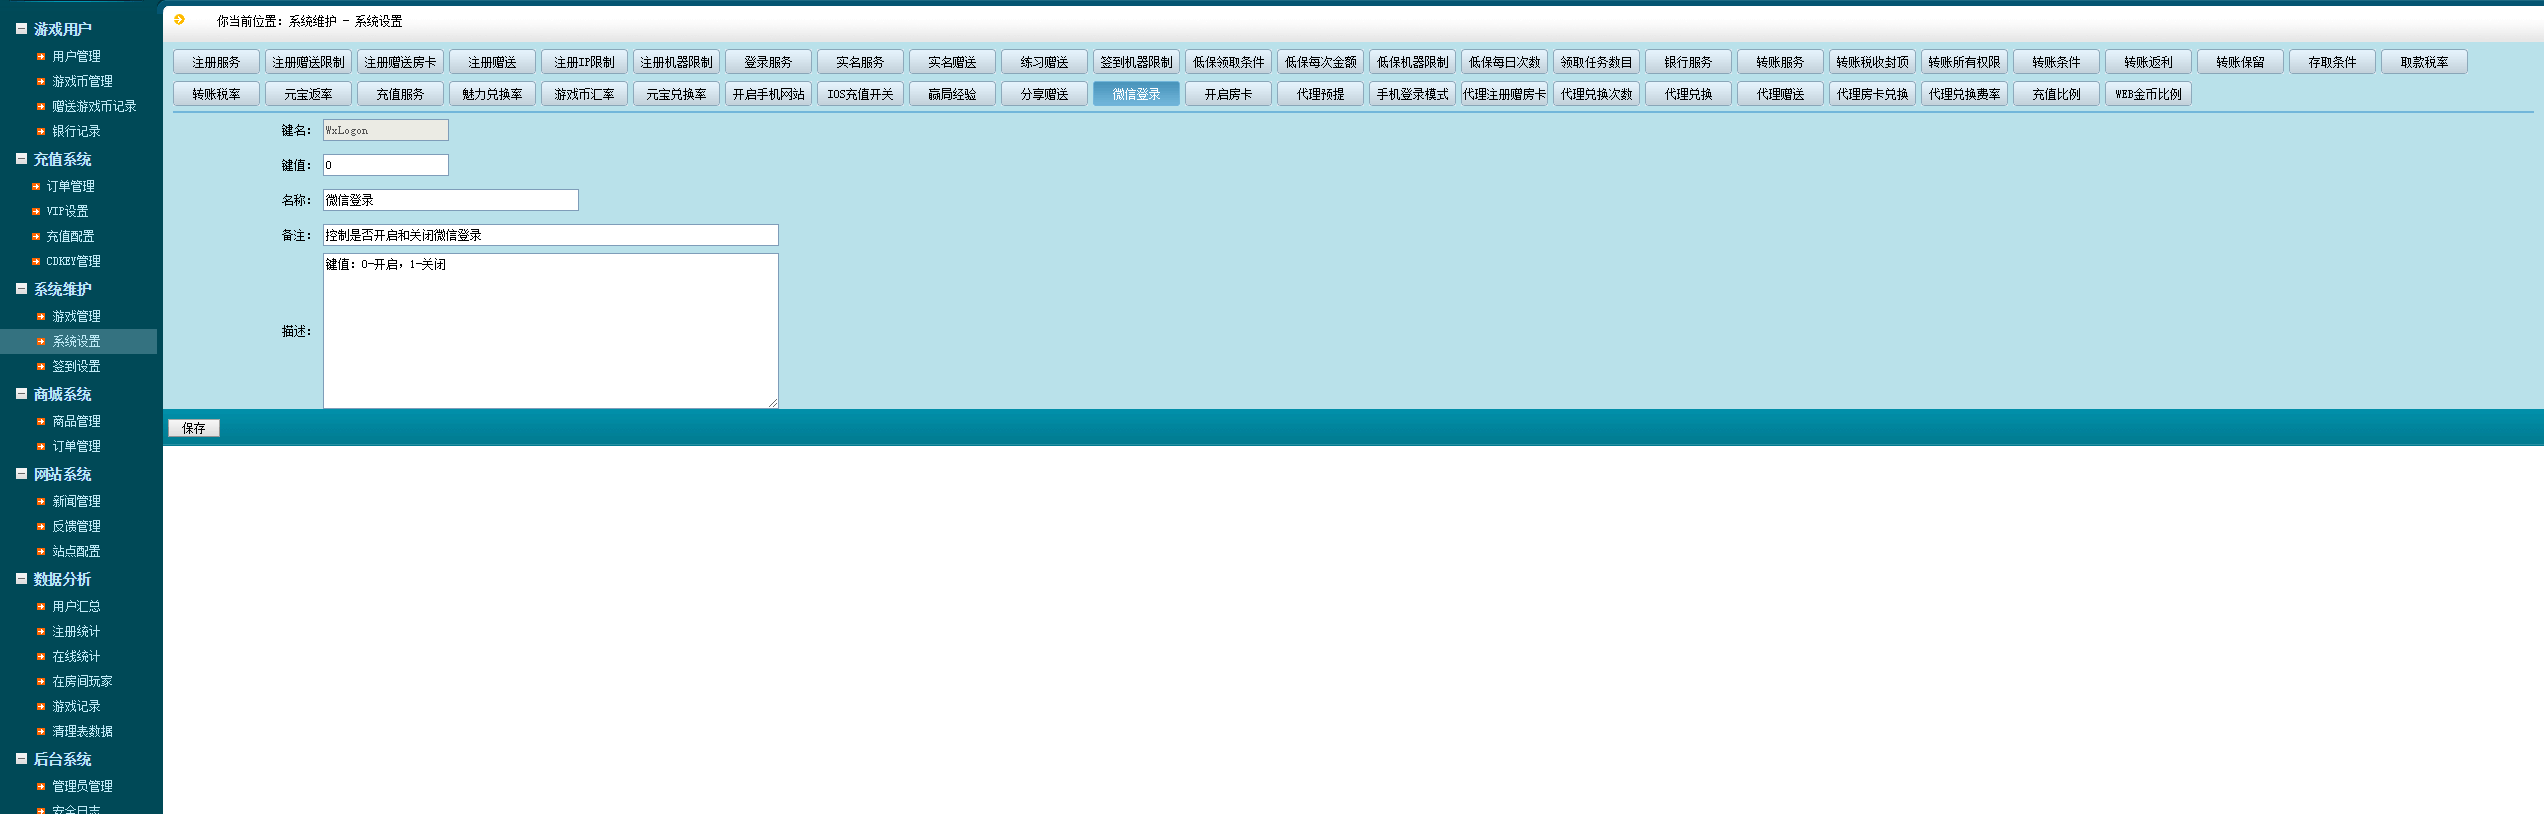The image size is (2544, 814).
Task: Click inside the 描述 text area
Action: coord(551,331)
